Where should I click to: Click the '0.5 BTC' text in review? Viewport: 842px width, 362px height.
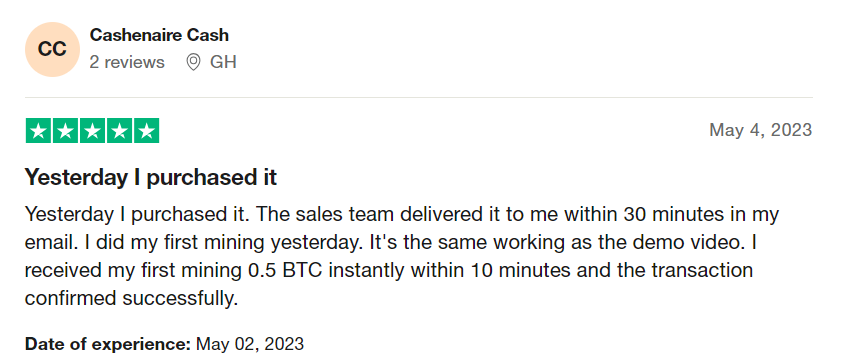coord(285,270)
